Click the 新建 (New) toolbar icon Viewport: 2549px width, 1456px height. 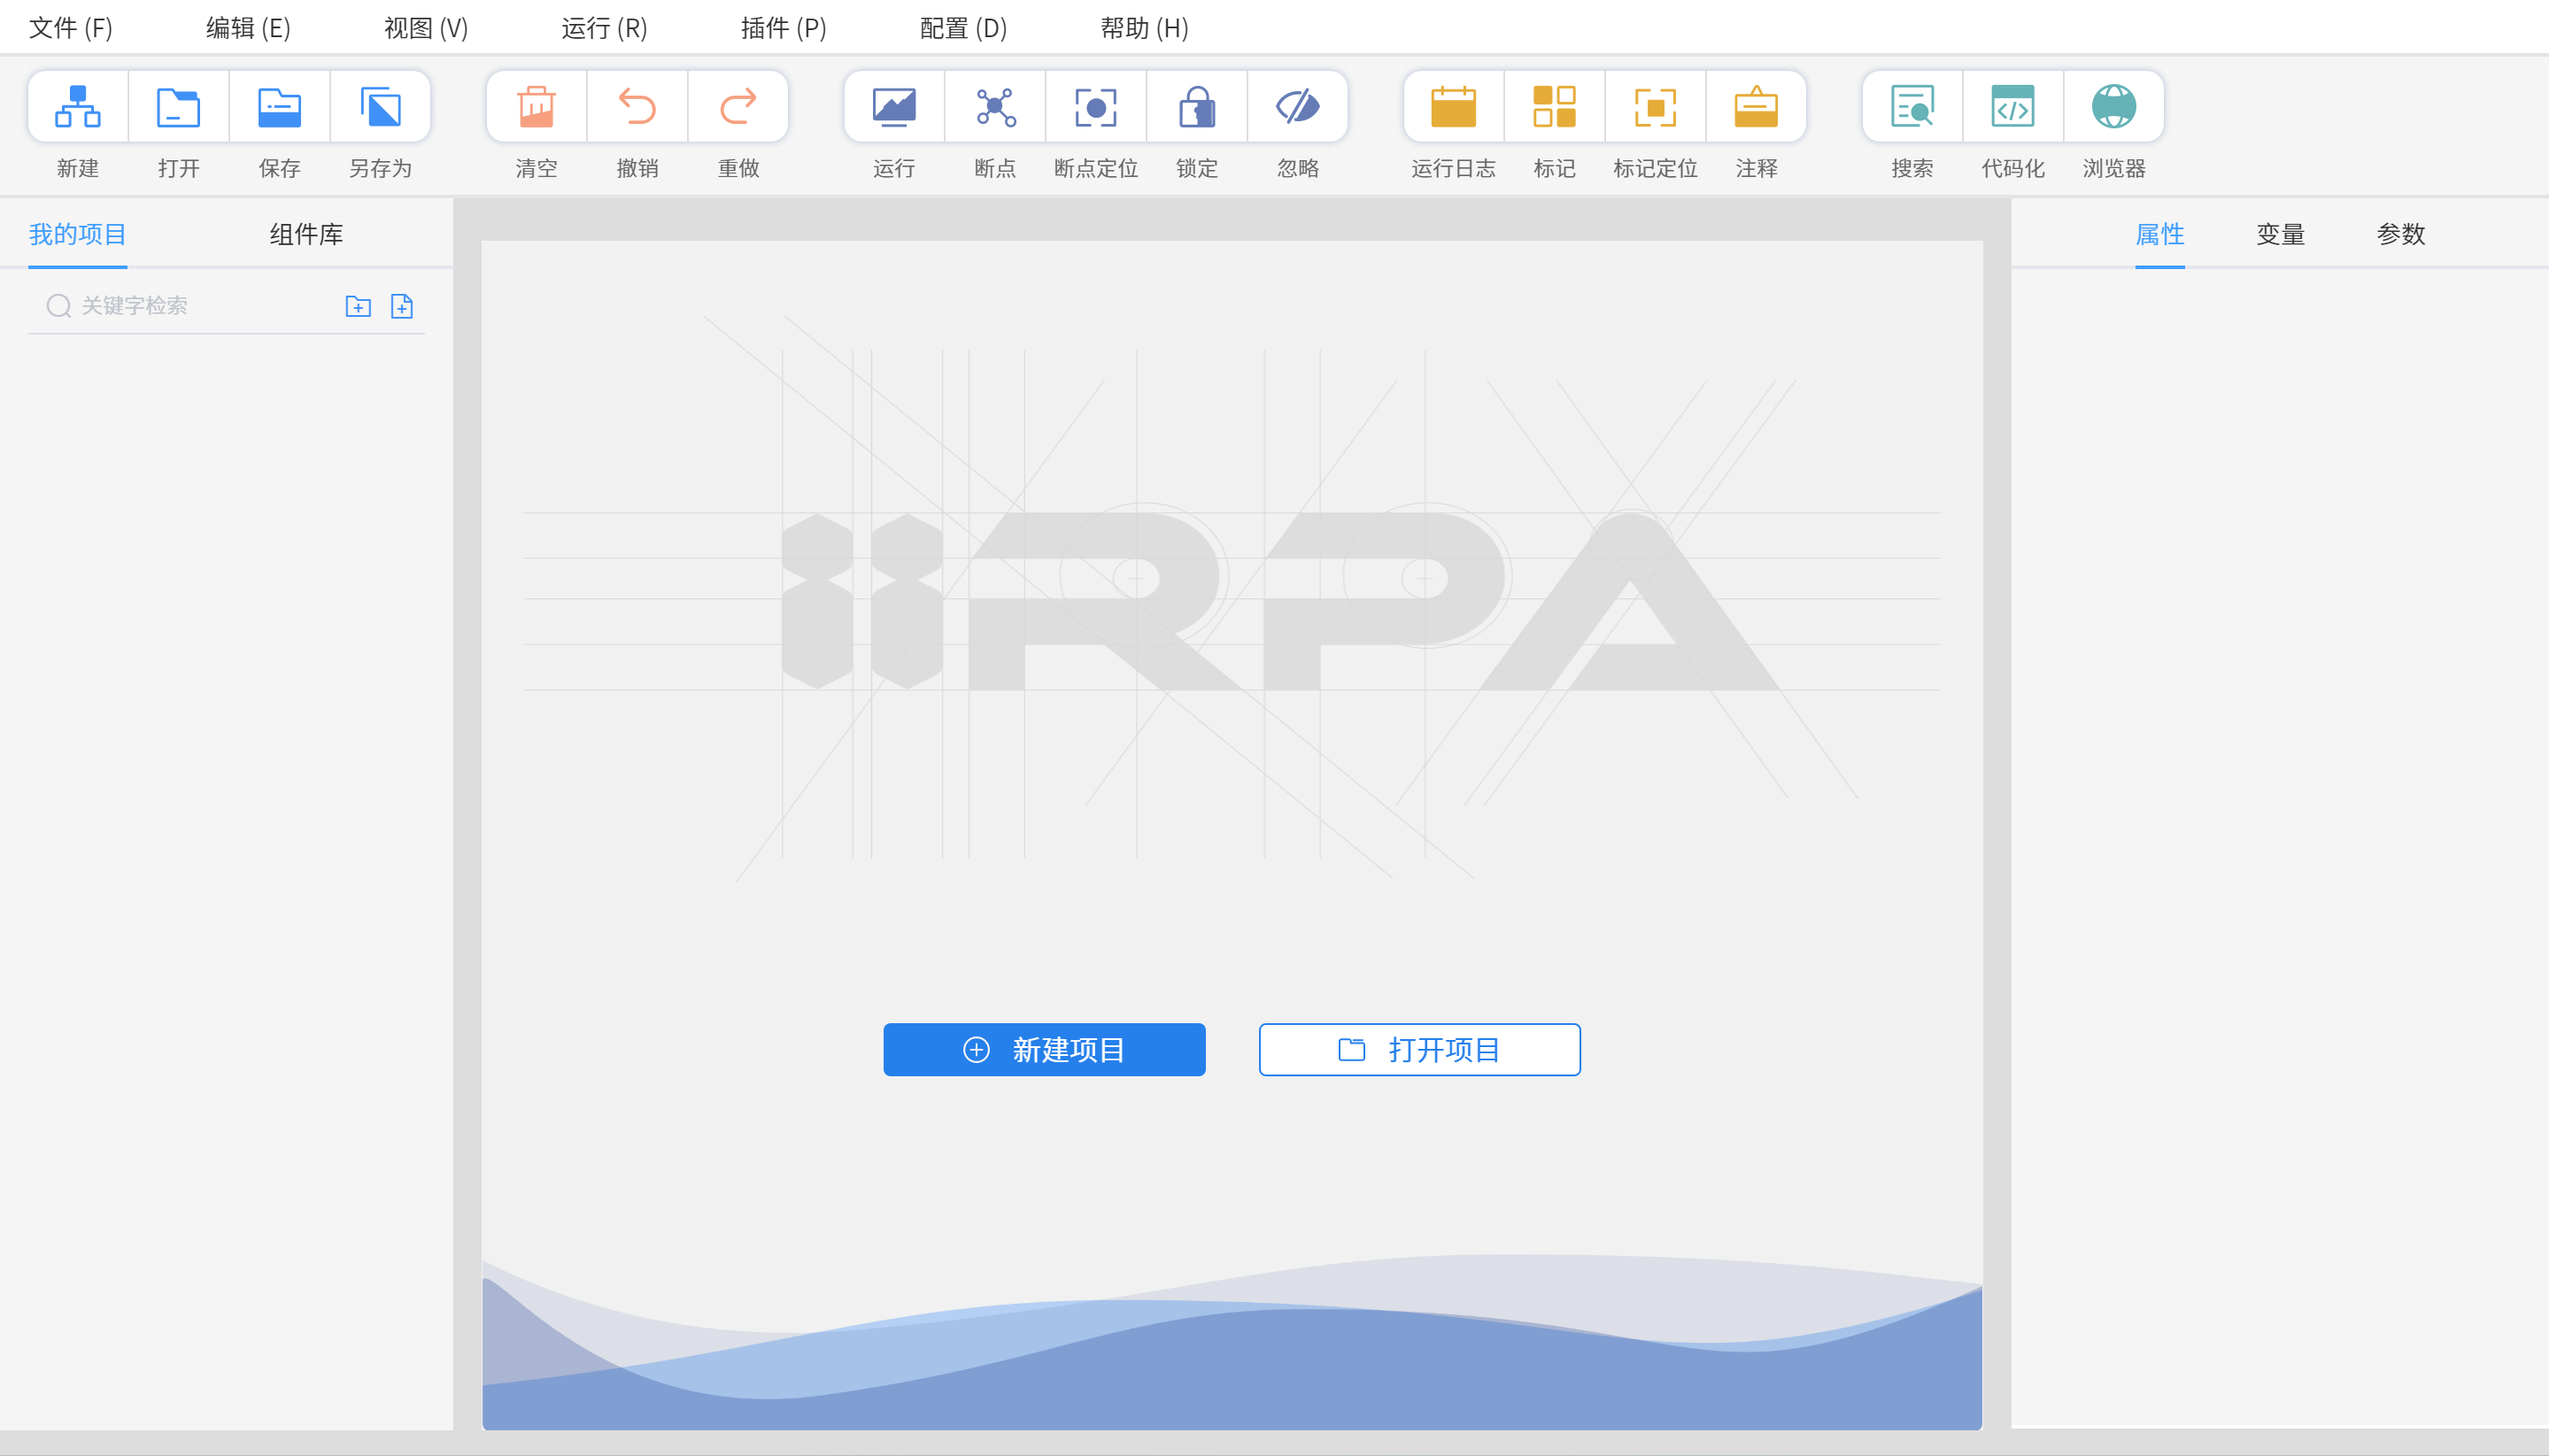pos(78,107)
